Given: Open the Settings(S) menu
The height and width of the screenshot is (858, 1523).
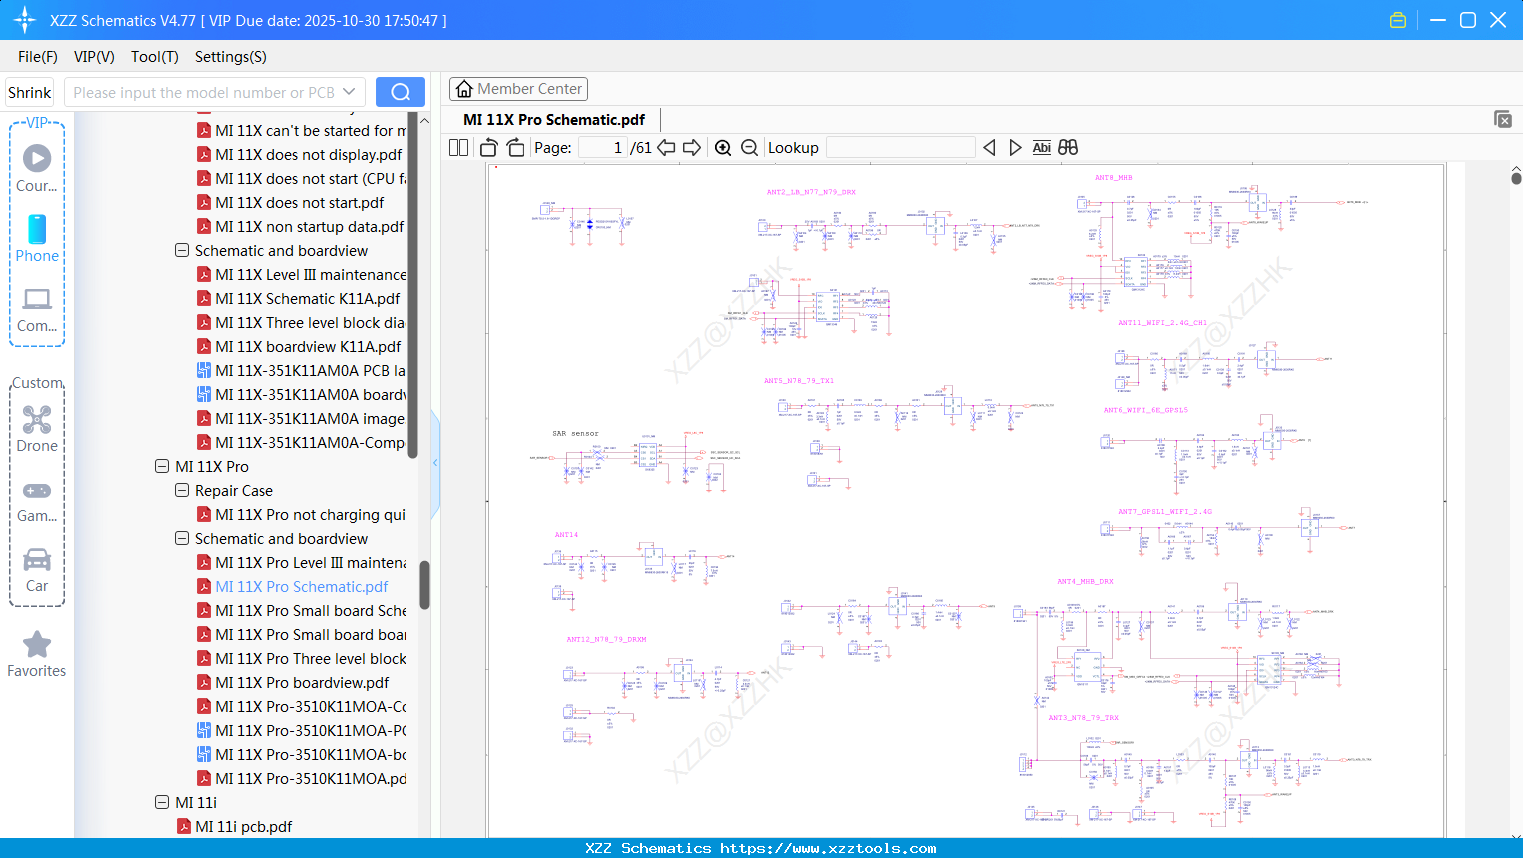Looking at the screenshot, I should click(230, 57).
